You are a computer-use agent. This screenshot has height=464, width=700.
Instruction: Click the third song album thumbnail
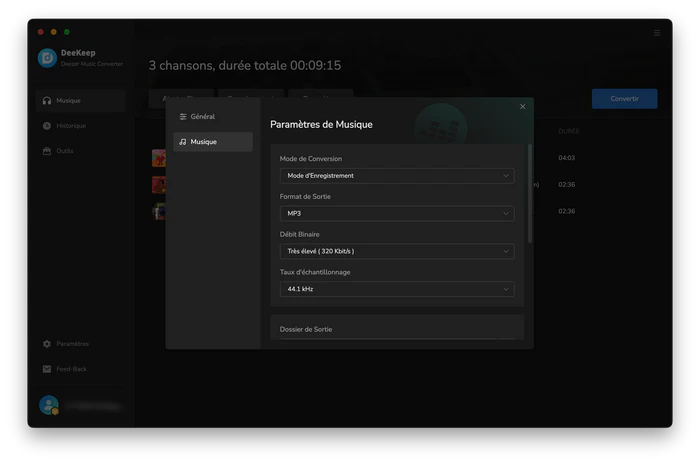159,211
